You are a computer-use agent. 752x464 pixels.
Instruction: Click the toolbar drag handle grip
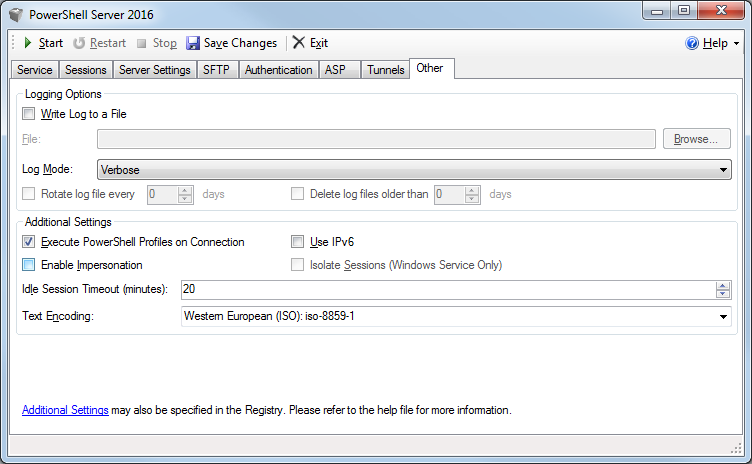click(13, 43)
